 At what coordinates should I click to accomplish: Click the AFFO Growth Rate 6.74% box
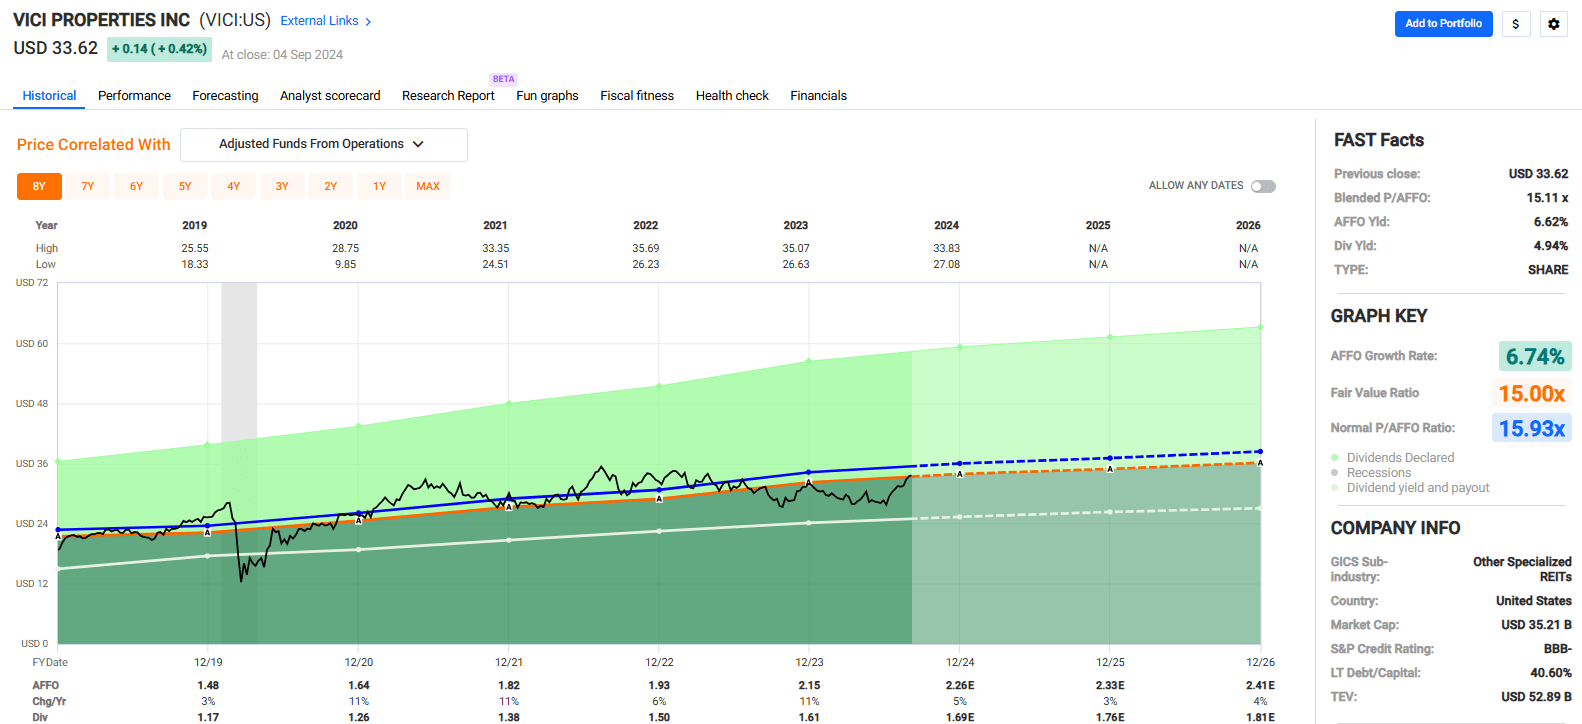pos(1534,356)
